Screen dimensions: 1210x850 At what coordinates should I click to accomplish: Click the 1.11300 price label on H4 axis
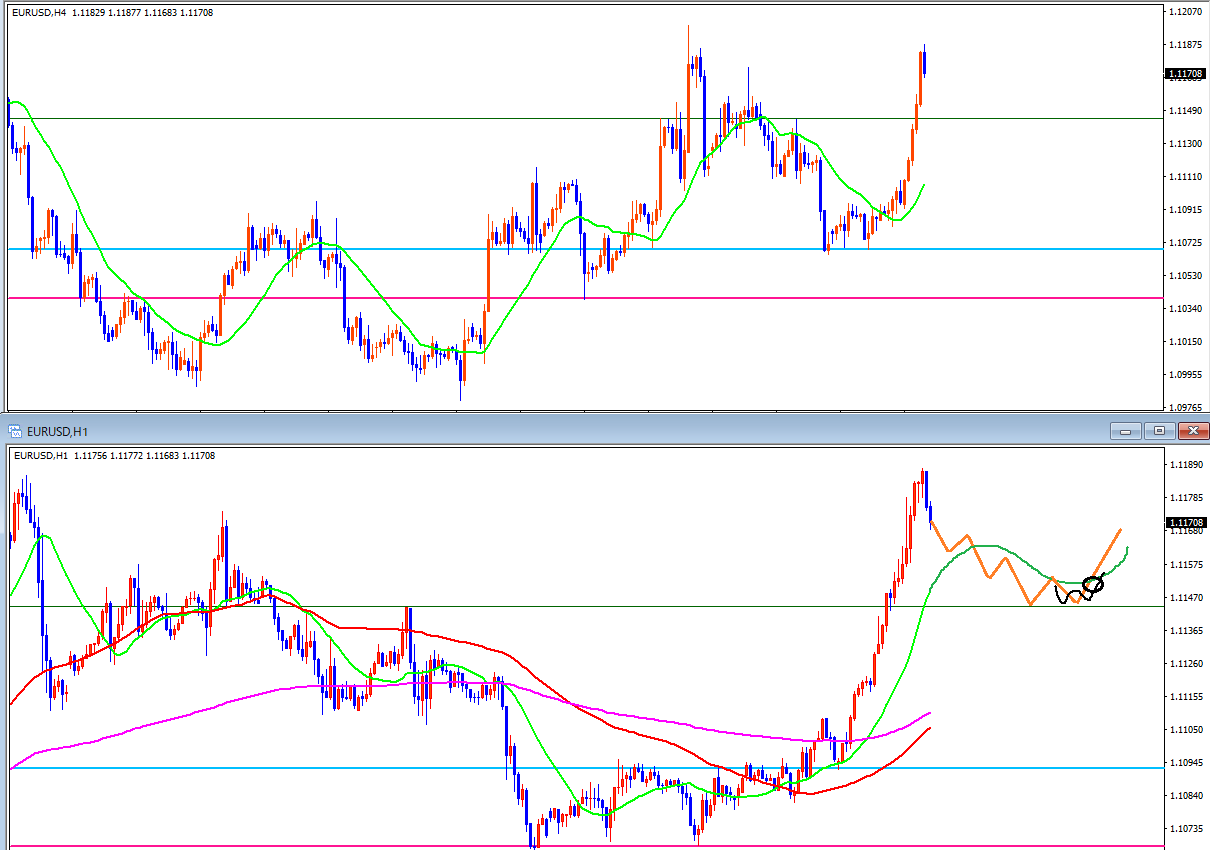tap(1185, 144)
